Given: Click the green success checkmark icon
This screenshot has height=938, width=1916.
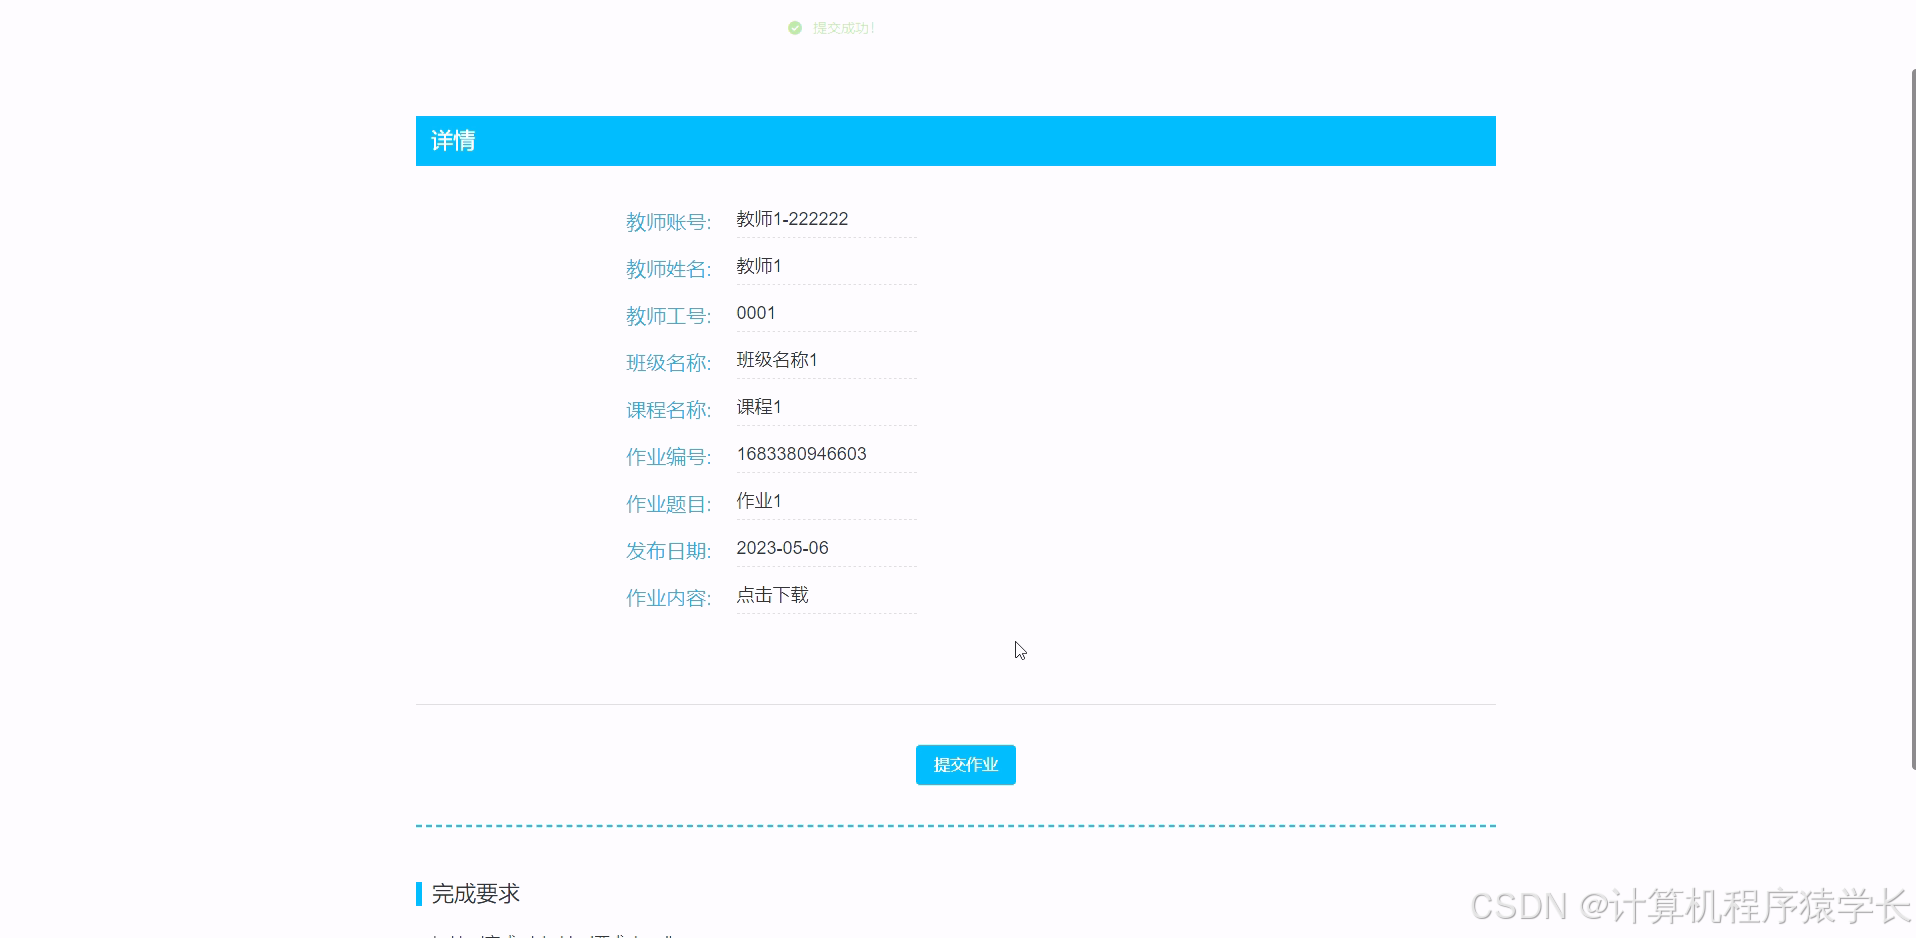Looking at the screenshot, I should click(x=795, y=28).
